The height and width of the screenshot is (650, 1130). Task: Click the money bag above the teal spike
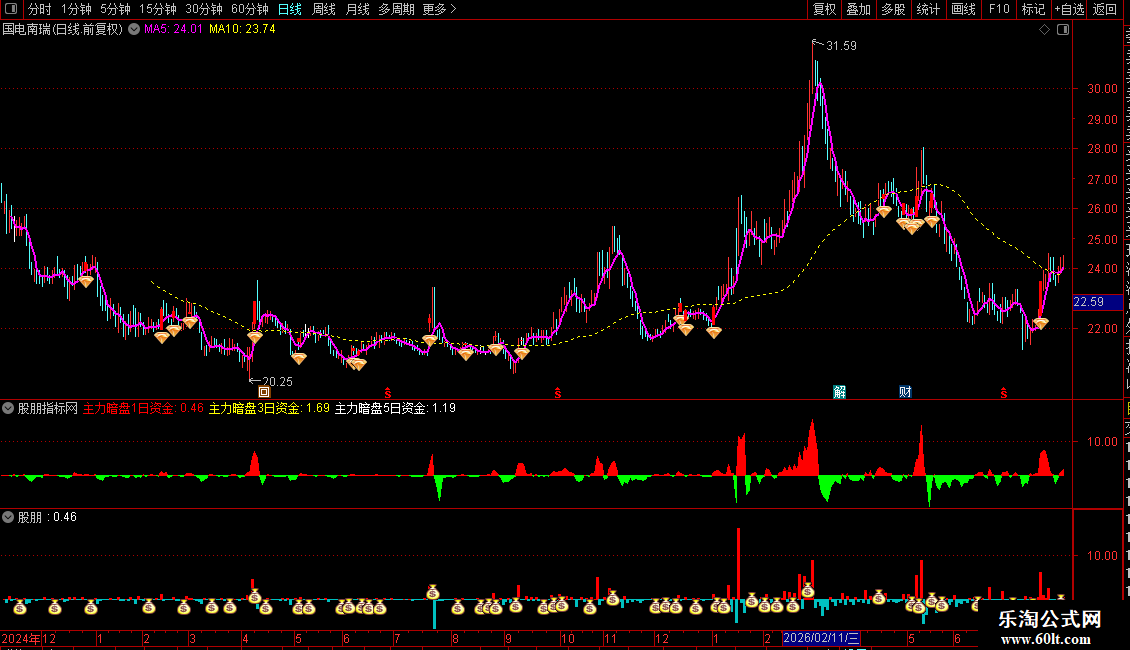pyautogui.click(x=432, y=592)
